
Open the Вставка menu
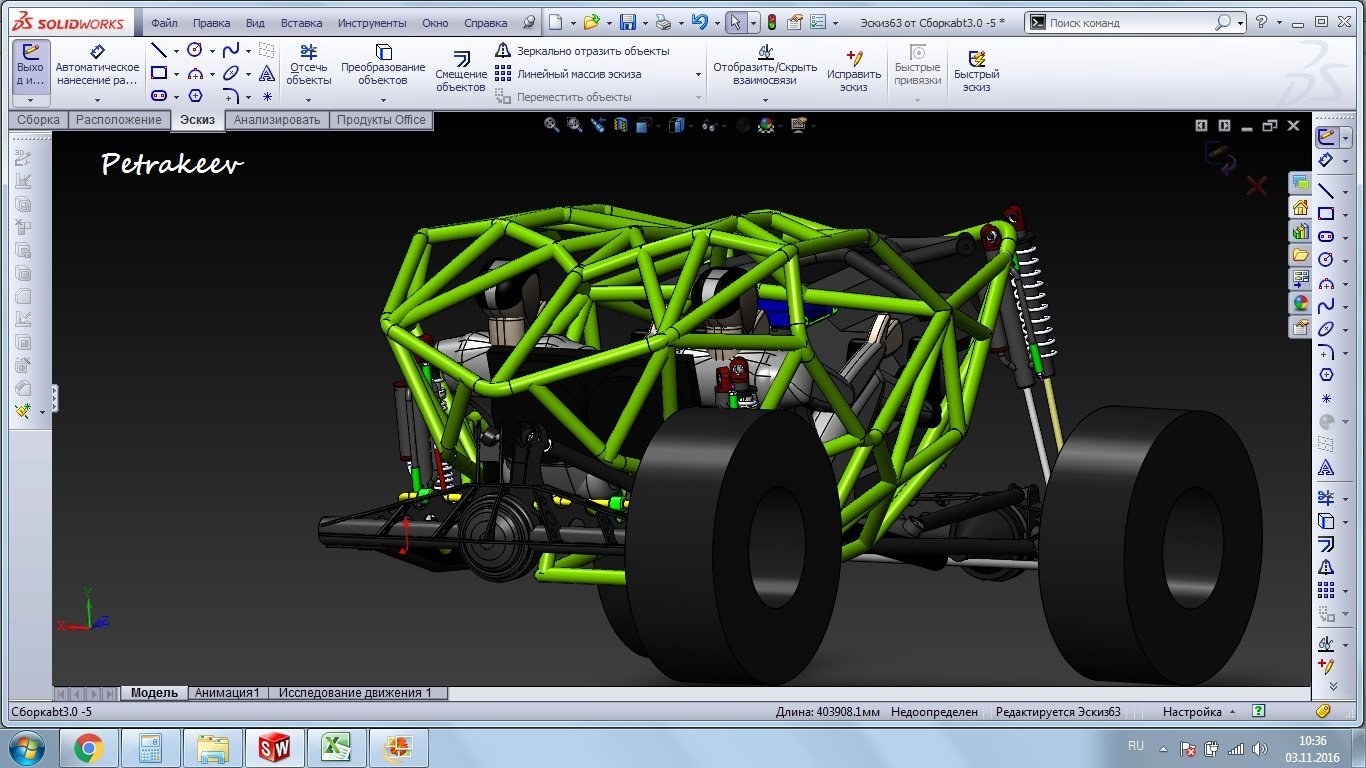coord(301,22)
